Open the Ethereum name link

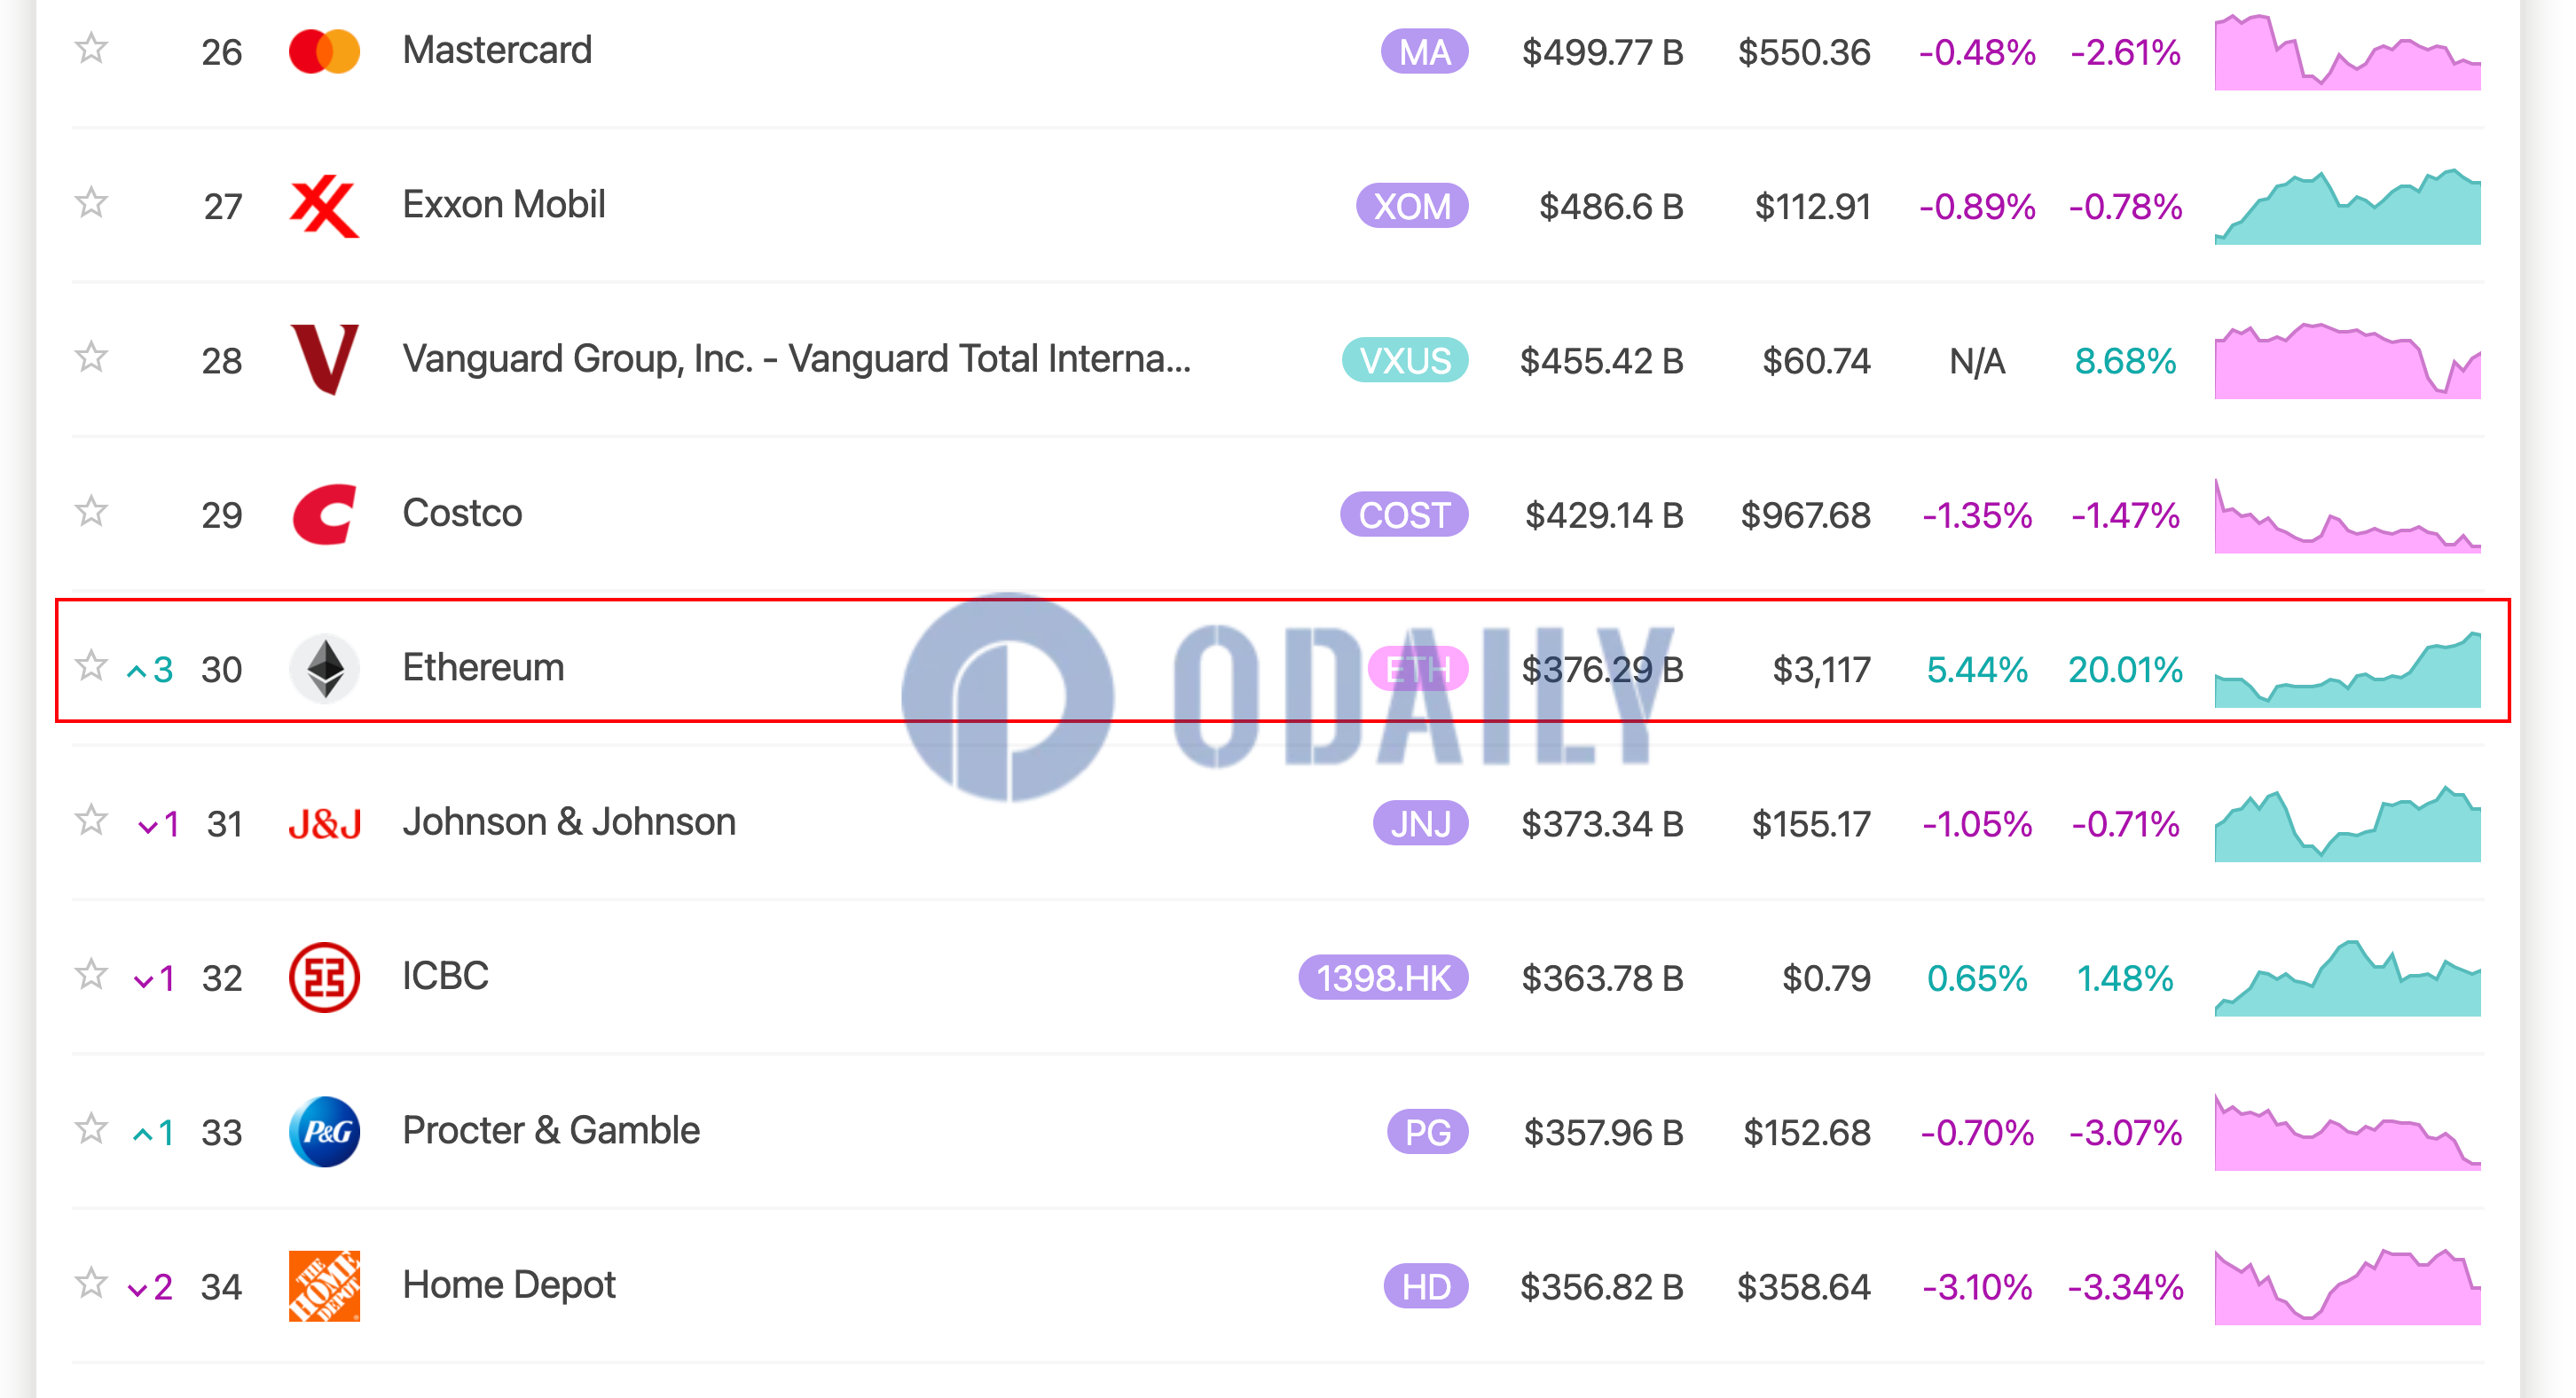pyautogui.click(x=483, y=667)
